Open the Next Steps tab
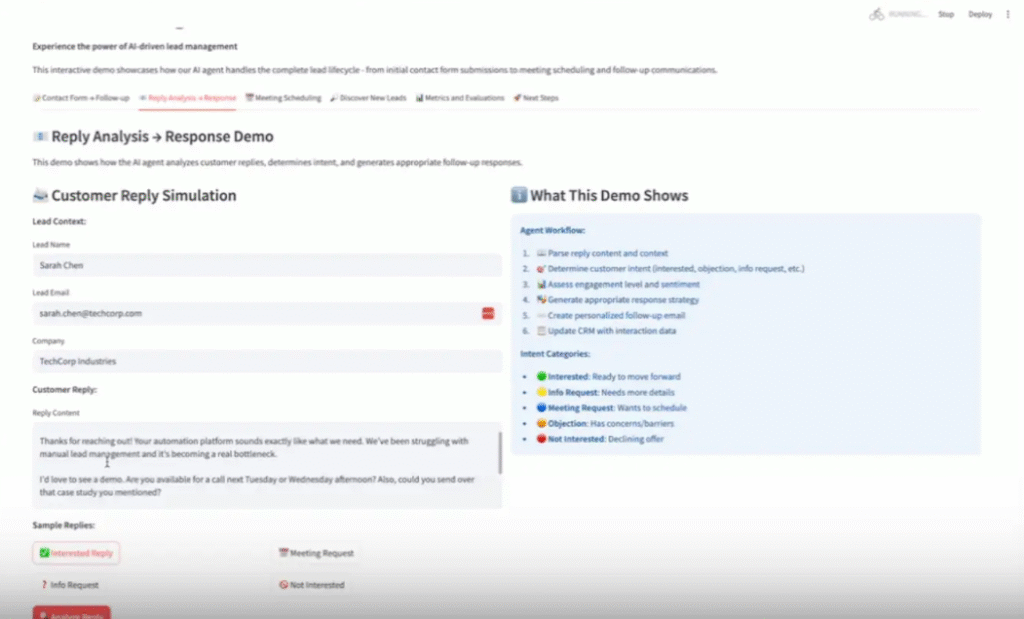Image resolution: width=1024 pixels, height=619 pixels. [x=536, y=98]
